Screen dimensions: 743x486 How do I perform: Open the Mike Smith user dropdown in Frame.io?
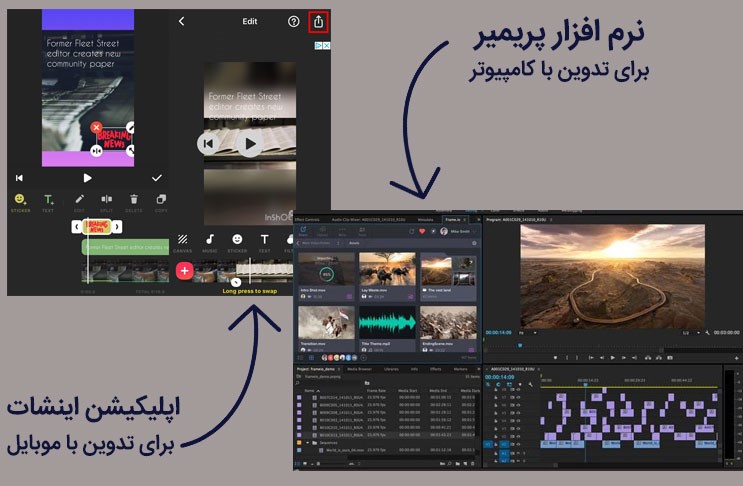coord(458,231)
